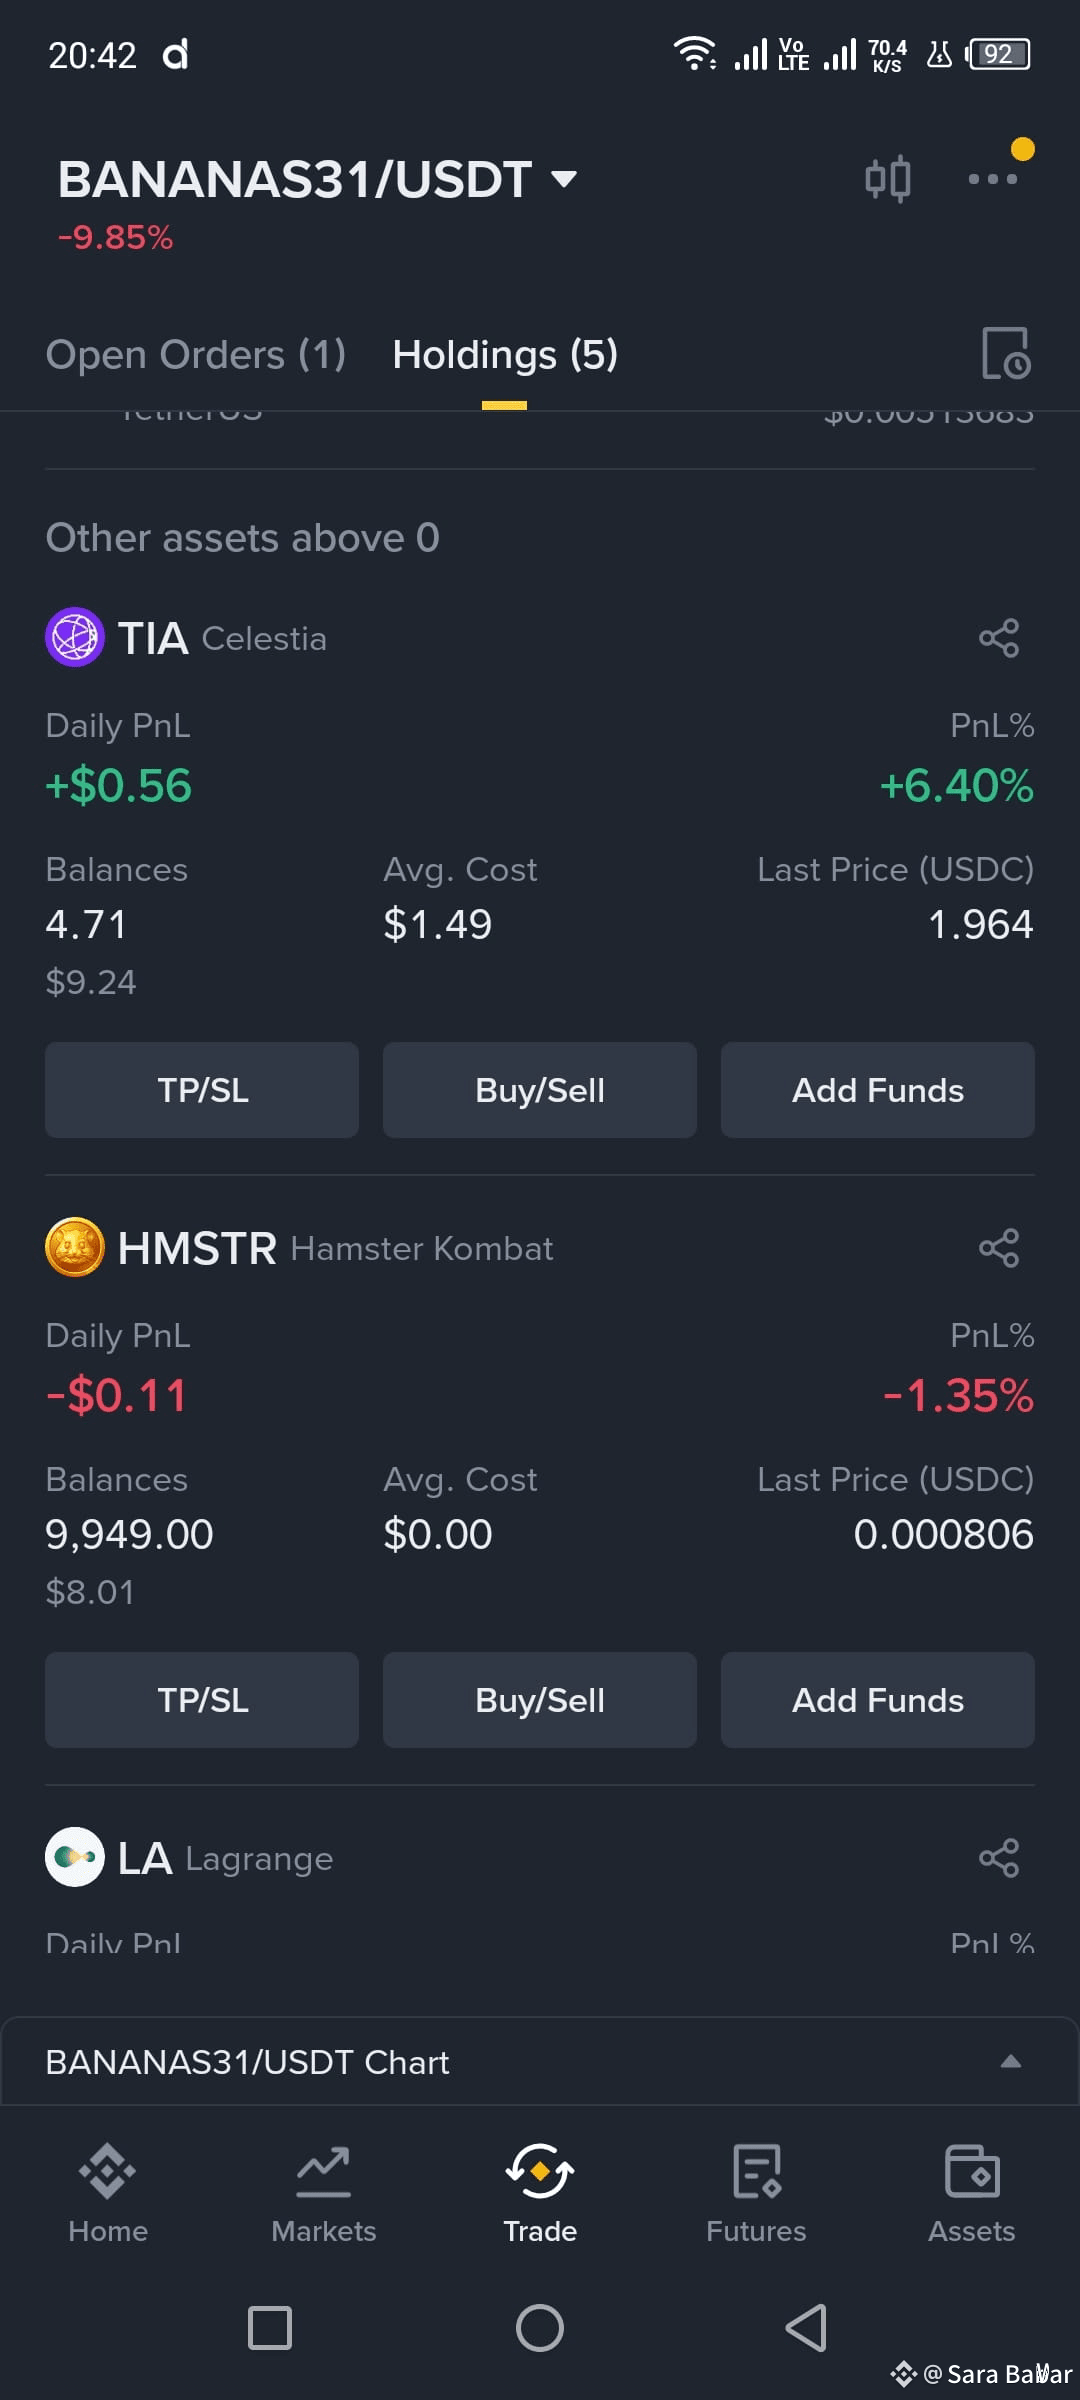
Task: Open the three-dot more options menu
Action: click(993, 179)
